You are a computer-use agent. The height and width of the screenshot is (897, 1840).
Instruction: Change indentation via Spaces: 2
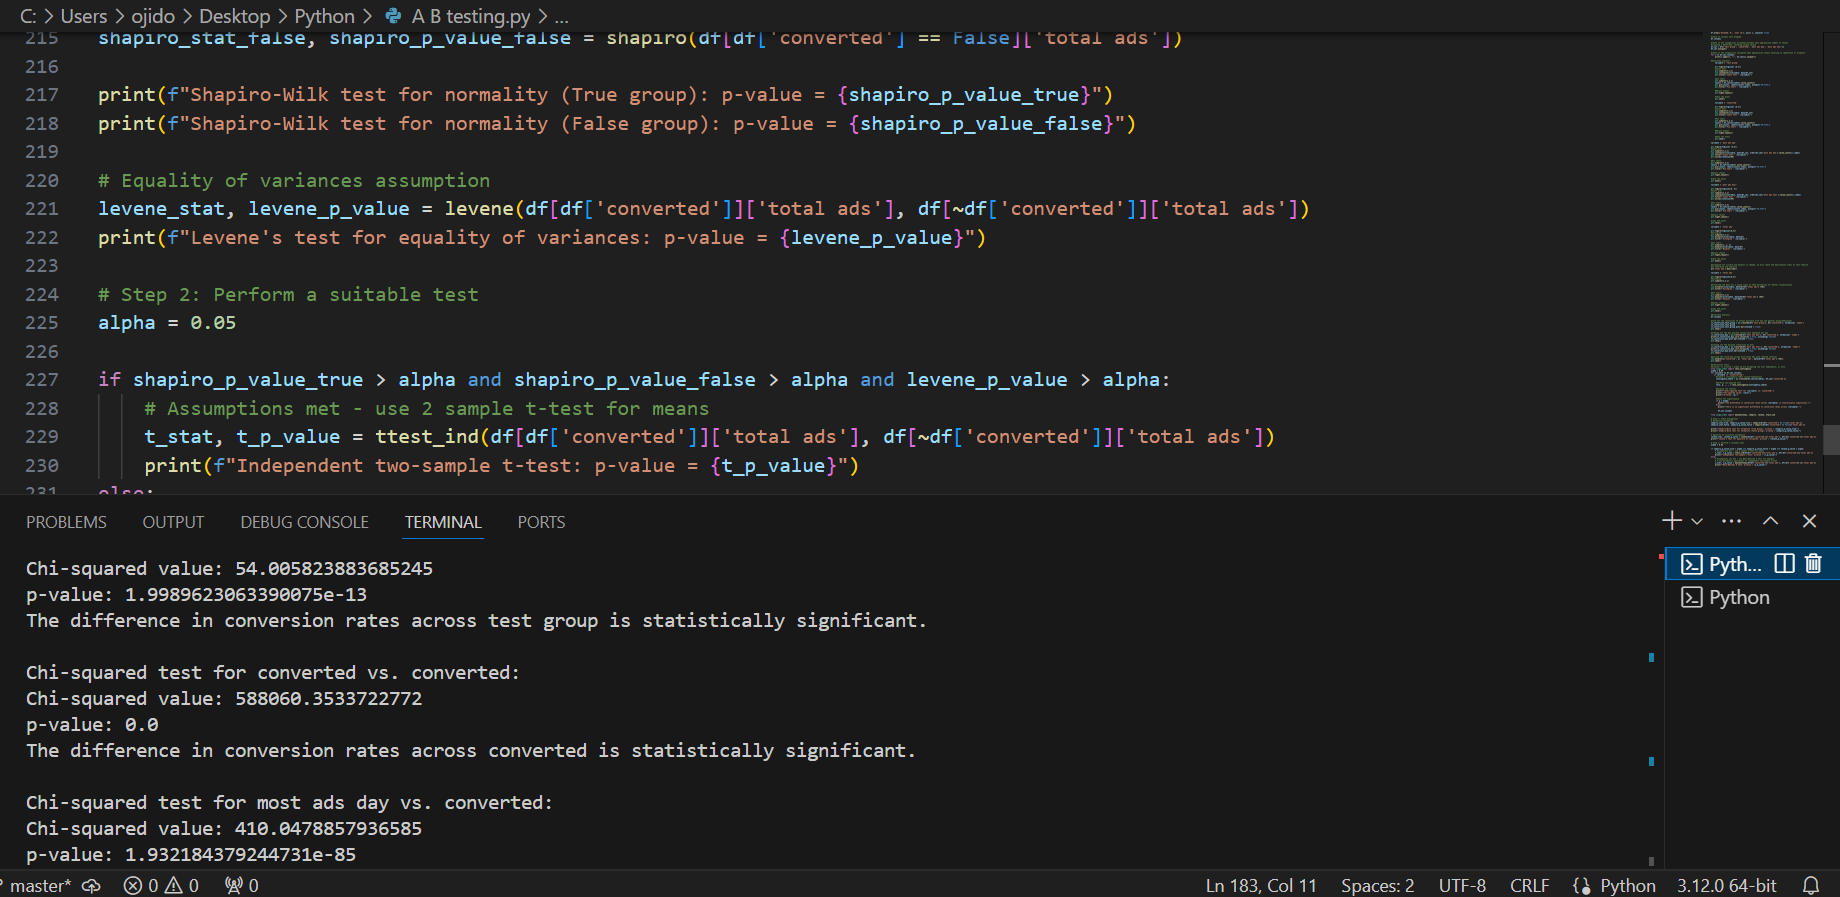pos(1377,885)
